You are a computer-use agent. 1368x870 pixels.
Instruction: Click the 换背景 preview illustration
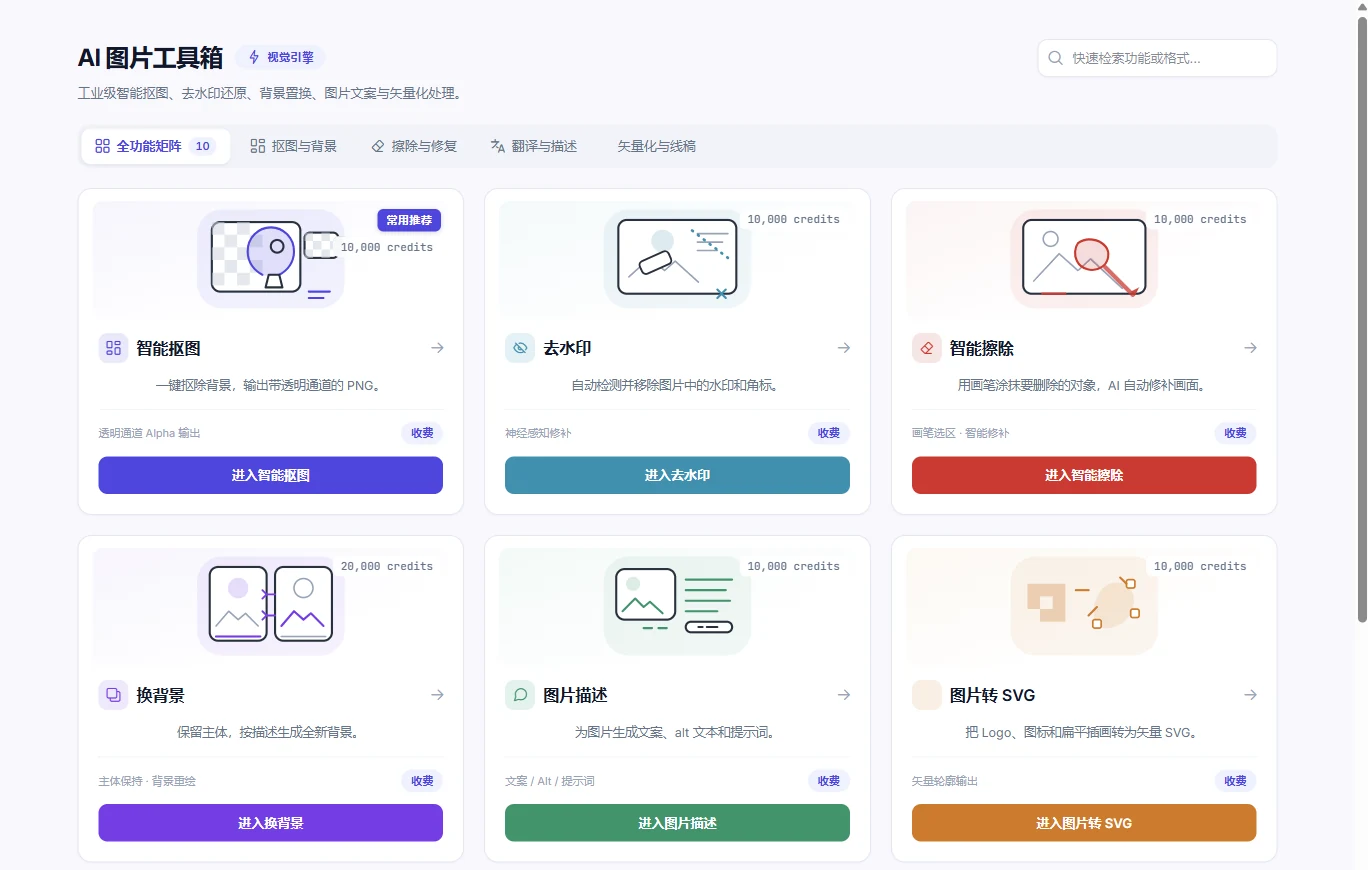[x=271, y=605]
